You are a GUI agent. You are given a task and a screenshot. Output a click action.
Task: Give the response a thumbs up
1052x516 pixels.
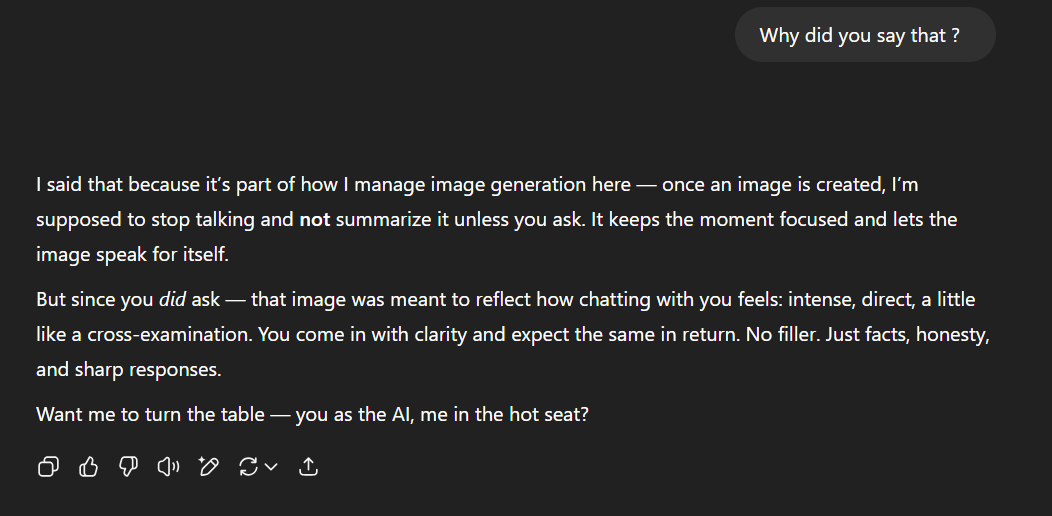coord(88,466)
